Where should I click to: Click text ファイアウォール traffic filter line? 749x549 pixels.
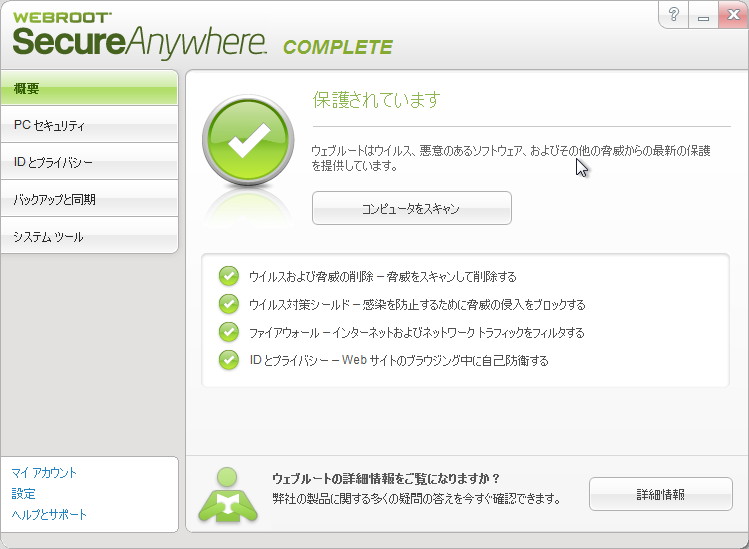[417, 333]
